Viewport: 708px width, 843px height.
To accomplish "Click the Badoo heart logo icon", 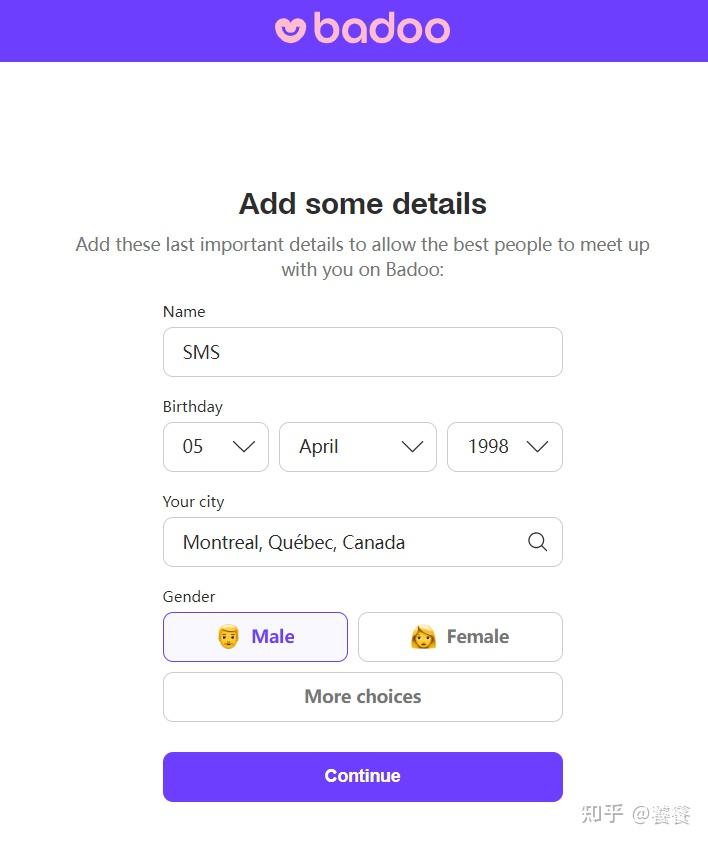I will click(x=290, y=29).
